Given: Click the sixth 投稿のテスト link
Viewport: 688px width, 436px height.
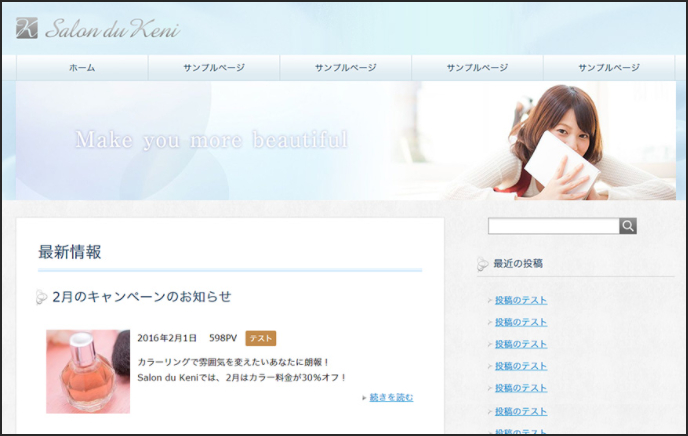Looking at the screenshot, I should 521,411.
